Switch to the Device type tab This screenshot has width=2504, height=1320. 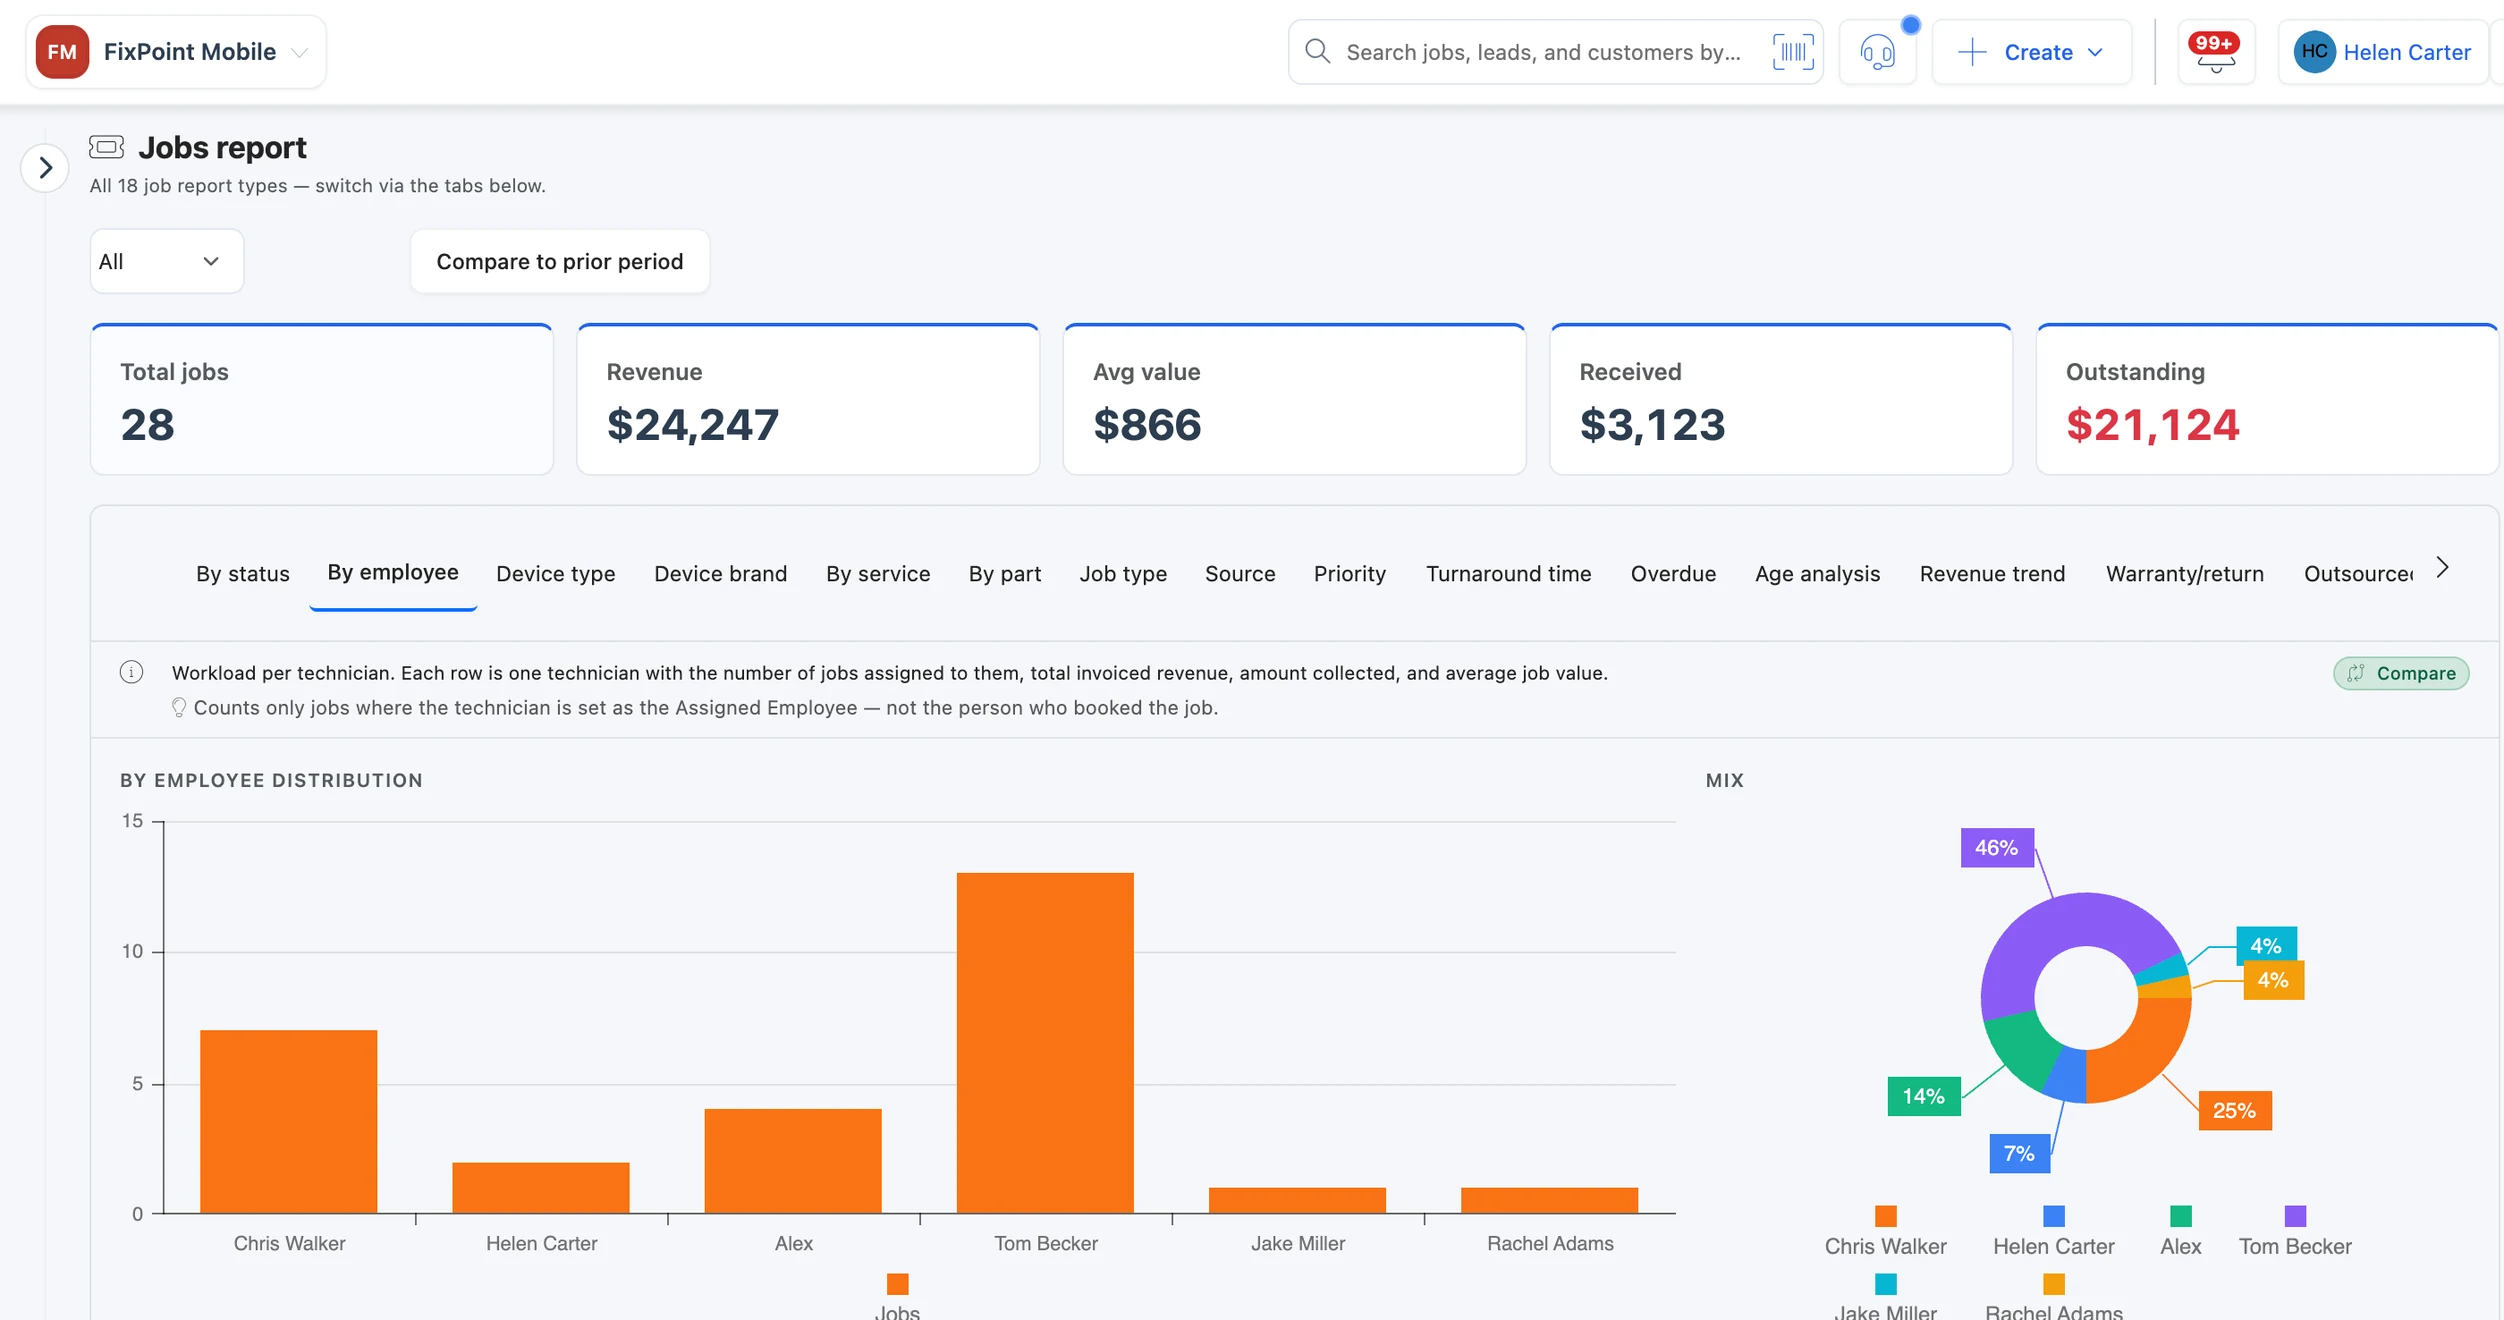556,574
